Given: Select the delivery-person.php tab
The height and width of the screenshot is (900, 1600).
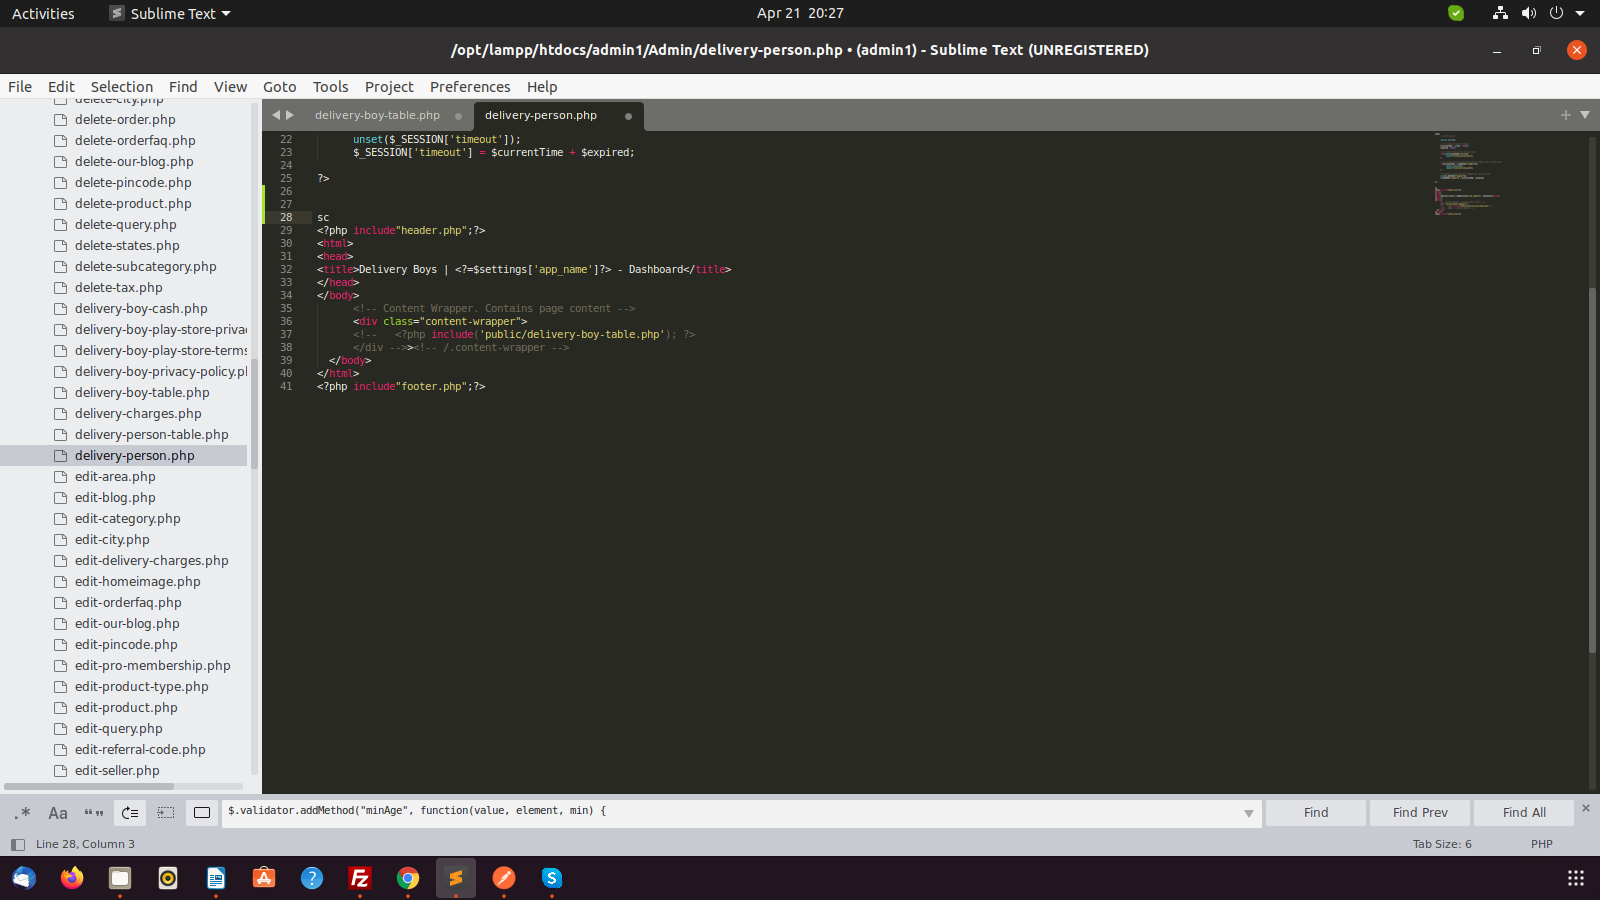Looking at the screenshot, I should pyautogui.click(x=541, y=115).
